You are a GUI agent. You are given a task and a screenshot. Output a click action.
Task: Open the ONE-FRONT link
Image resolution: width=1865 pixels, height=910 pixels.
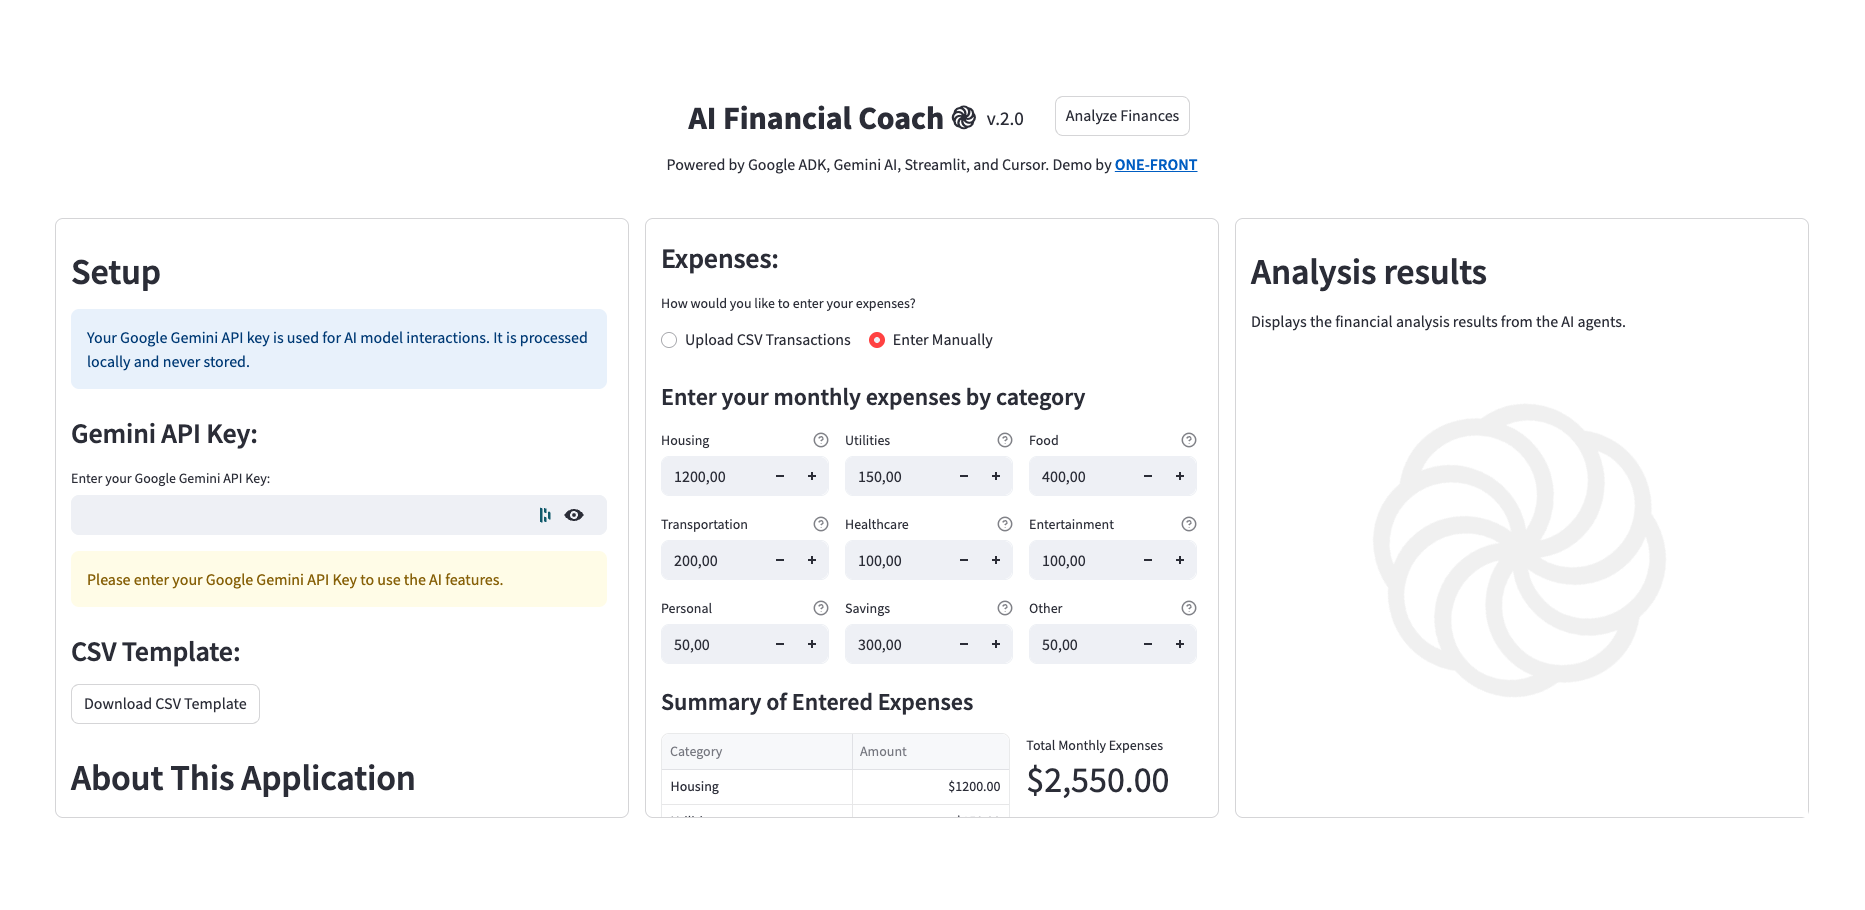1156,165
